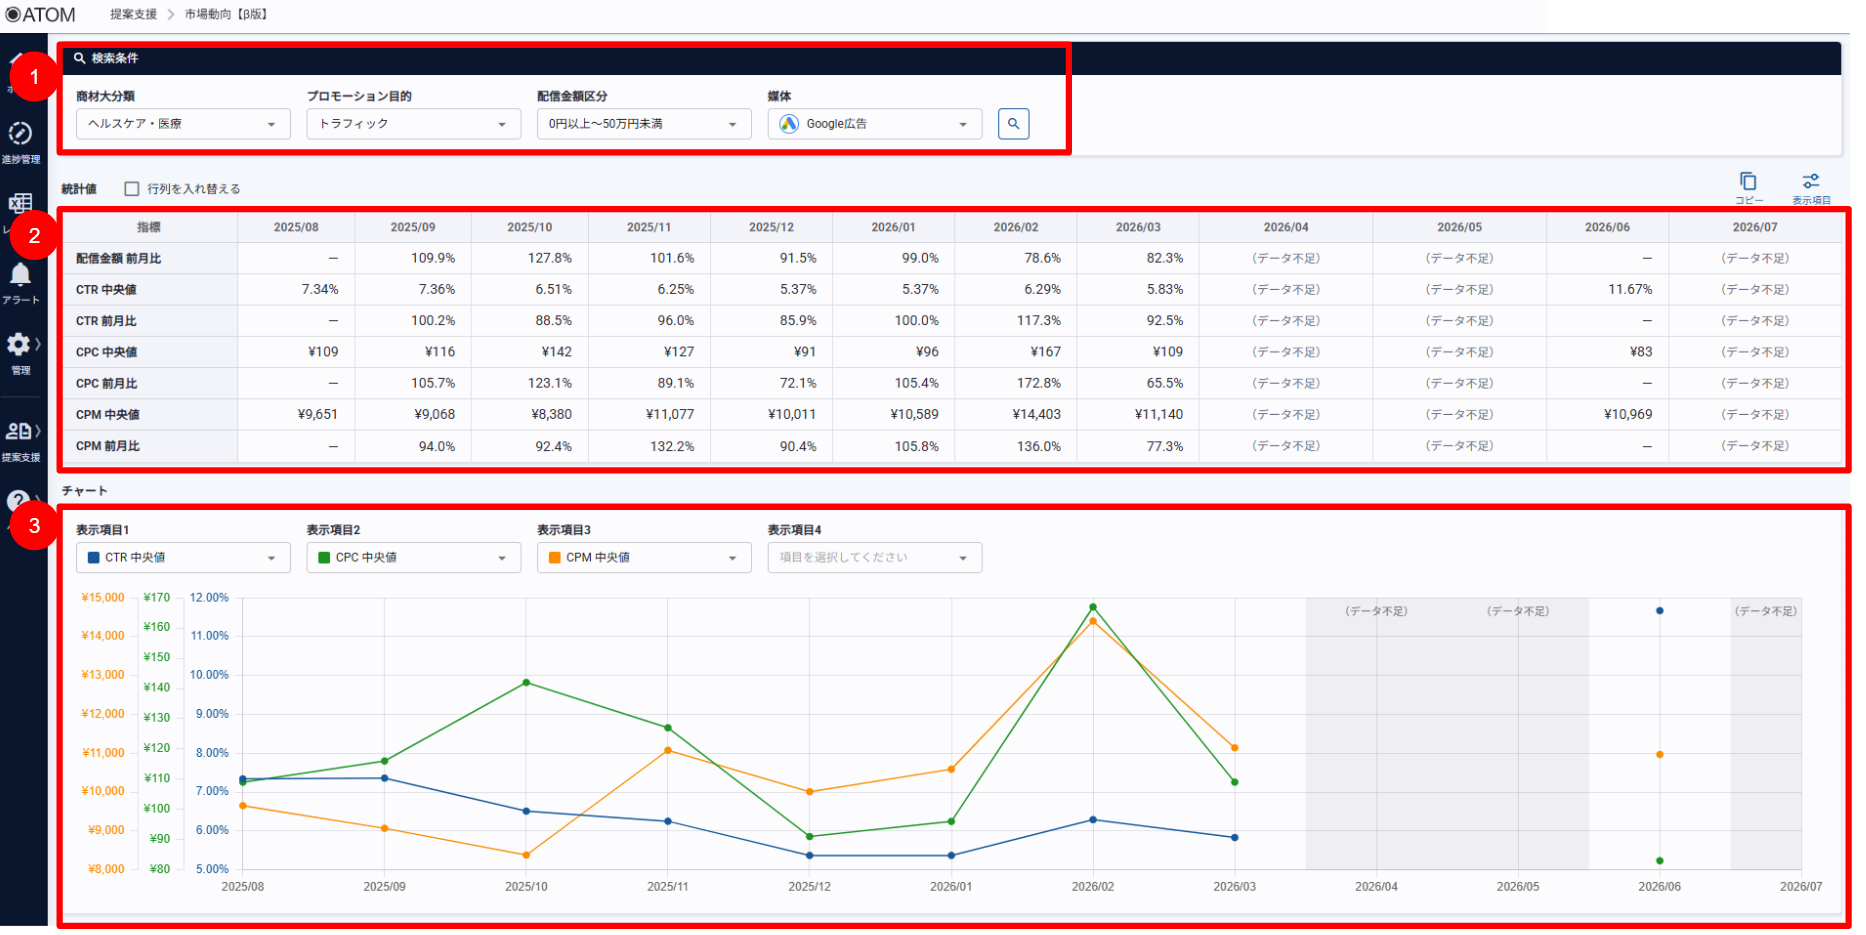Open the help question mark icon
The height and width of the screenshot is (935, 1866).
[x=18, y=501]
